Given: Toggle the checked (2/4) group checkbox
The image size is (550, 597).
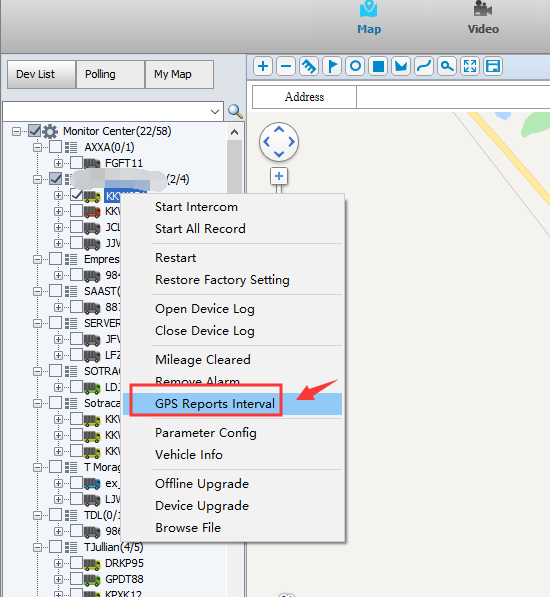Looking at the screenshot, I should (56, 179).
